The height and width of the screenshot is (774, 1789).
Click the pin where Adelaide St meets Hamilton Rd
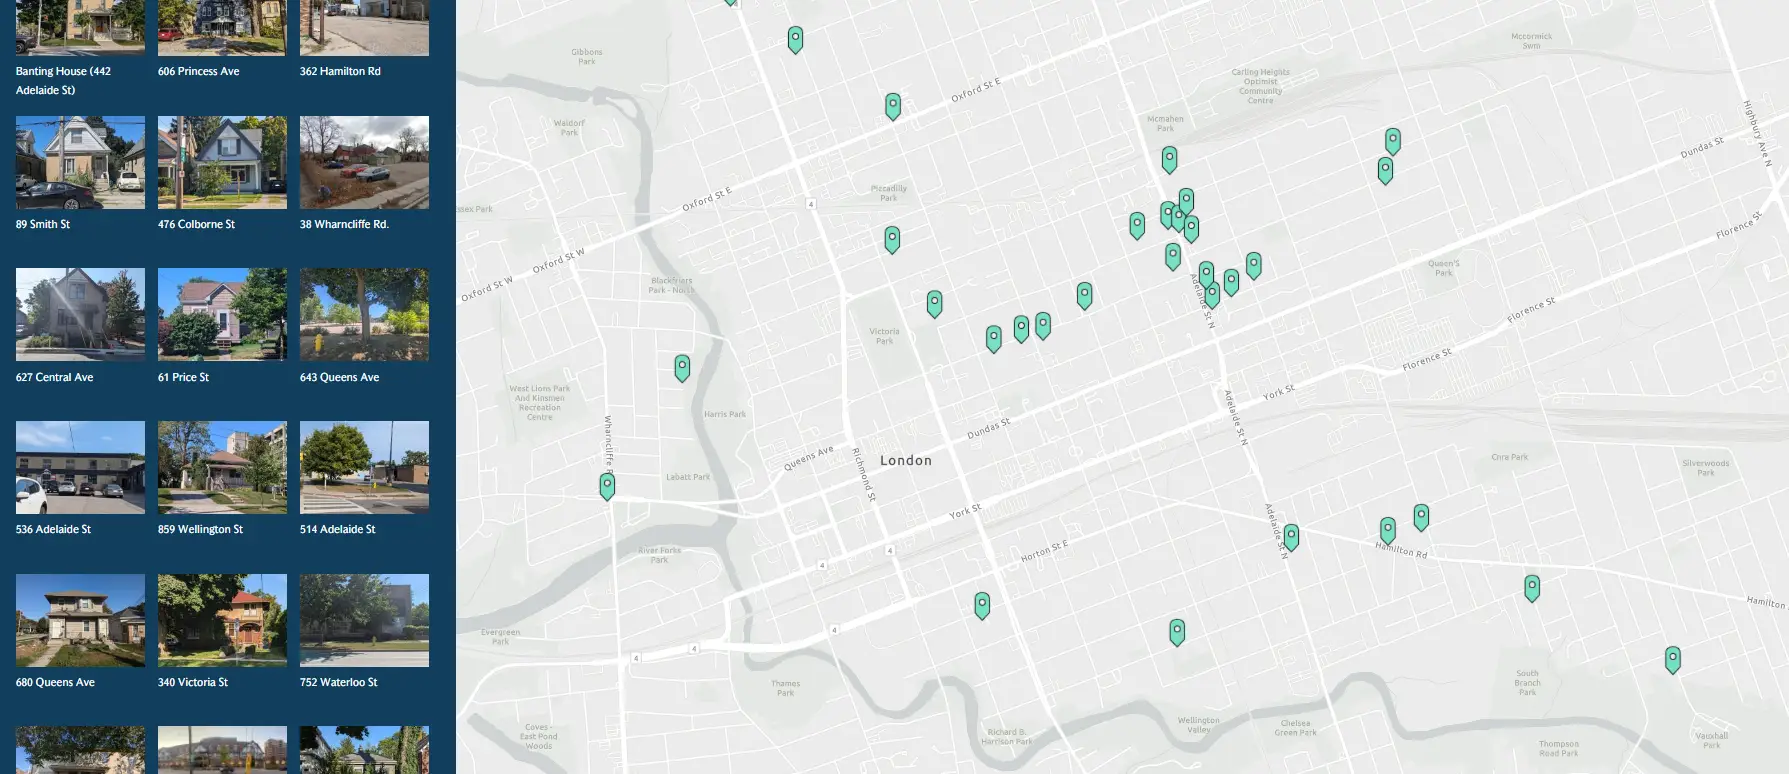1291,537
